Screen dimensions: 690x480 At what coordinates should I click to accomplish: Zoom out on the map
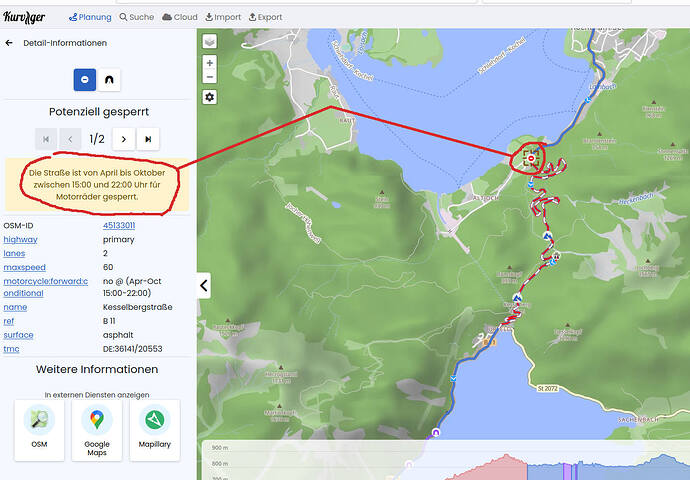click(x=209, y=77)
